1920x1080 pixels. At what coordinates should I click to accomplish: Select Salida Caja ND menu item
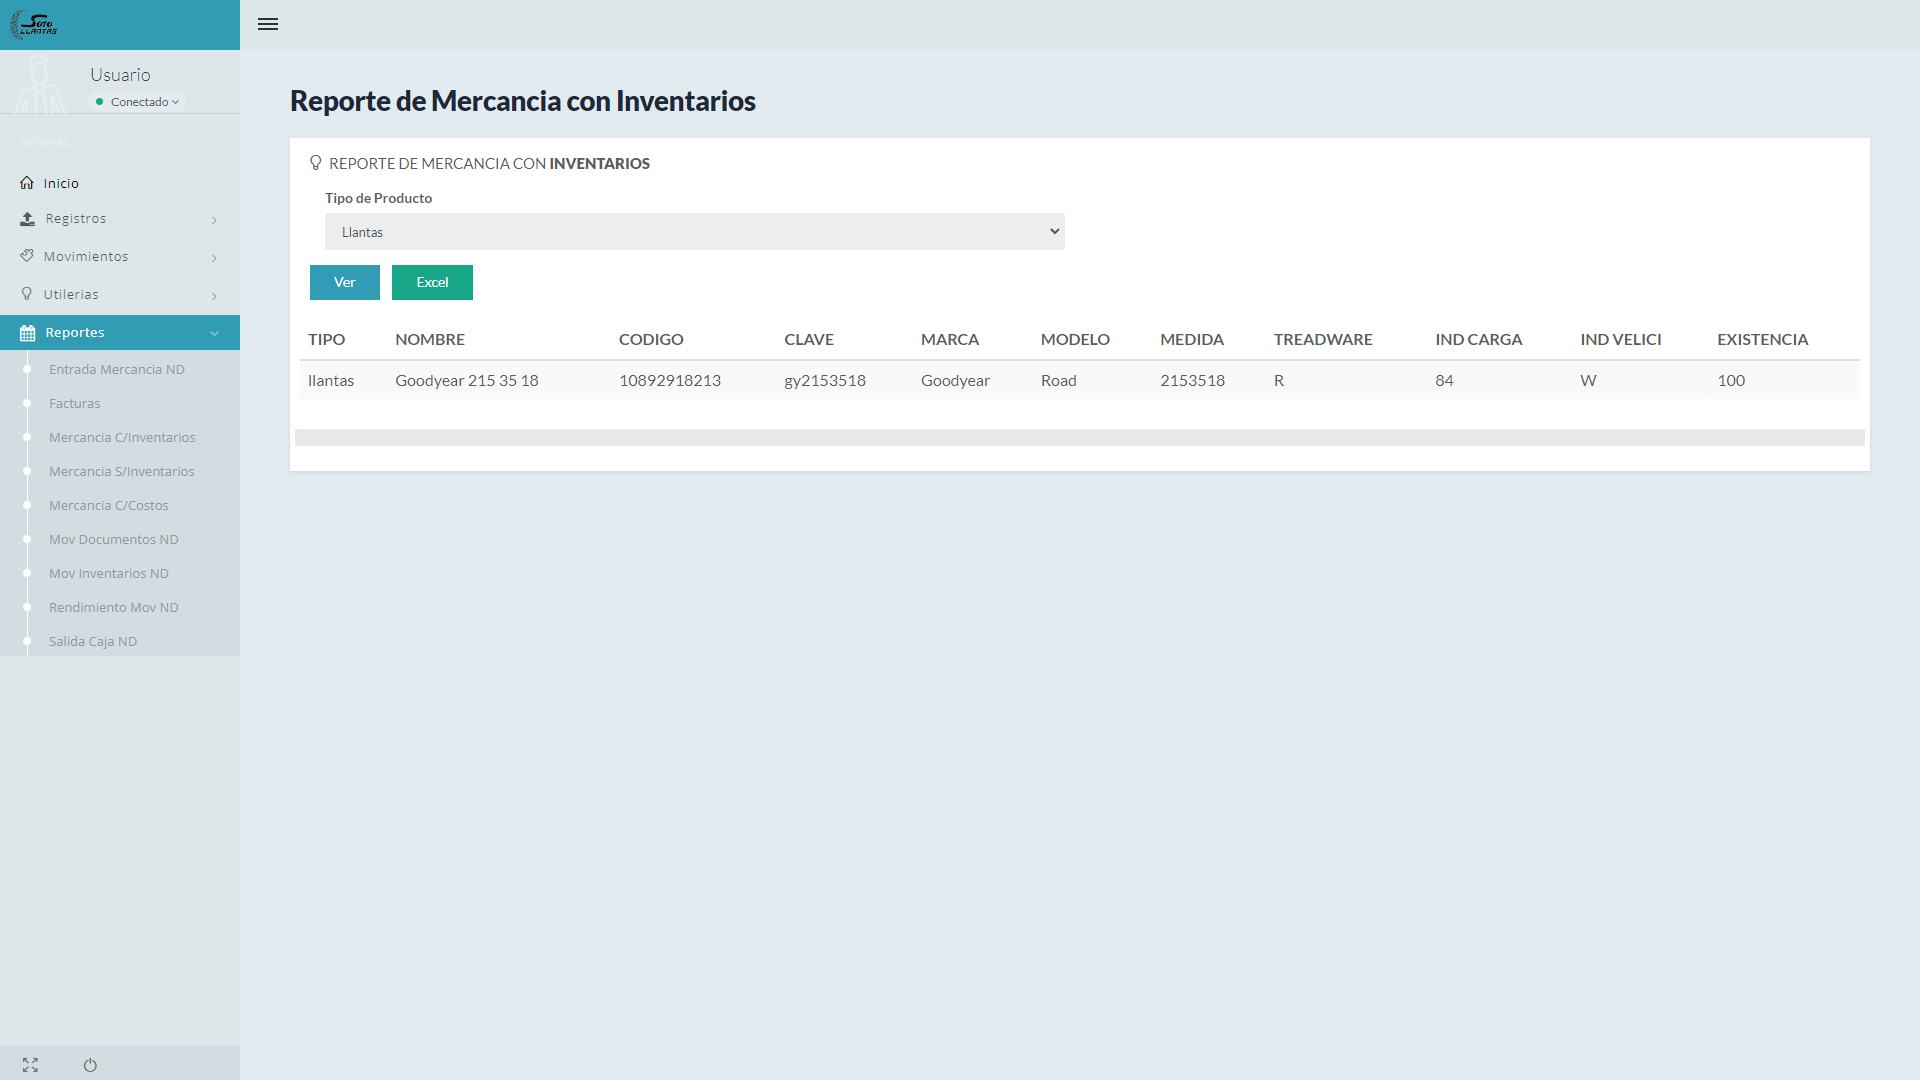(x=92, y=641)
